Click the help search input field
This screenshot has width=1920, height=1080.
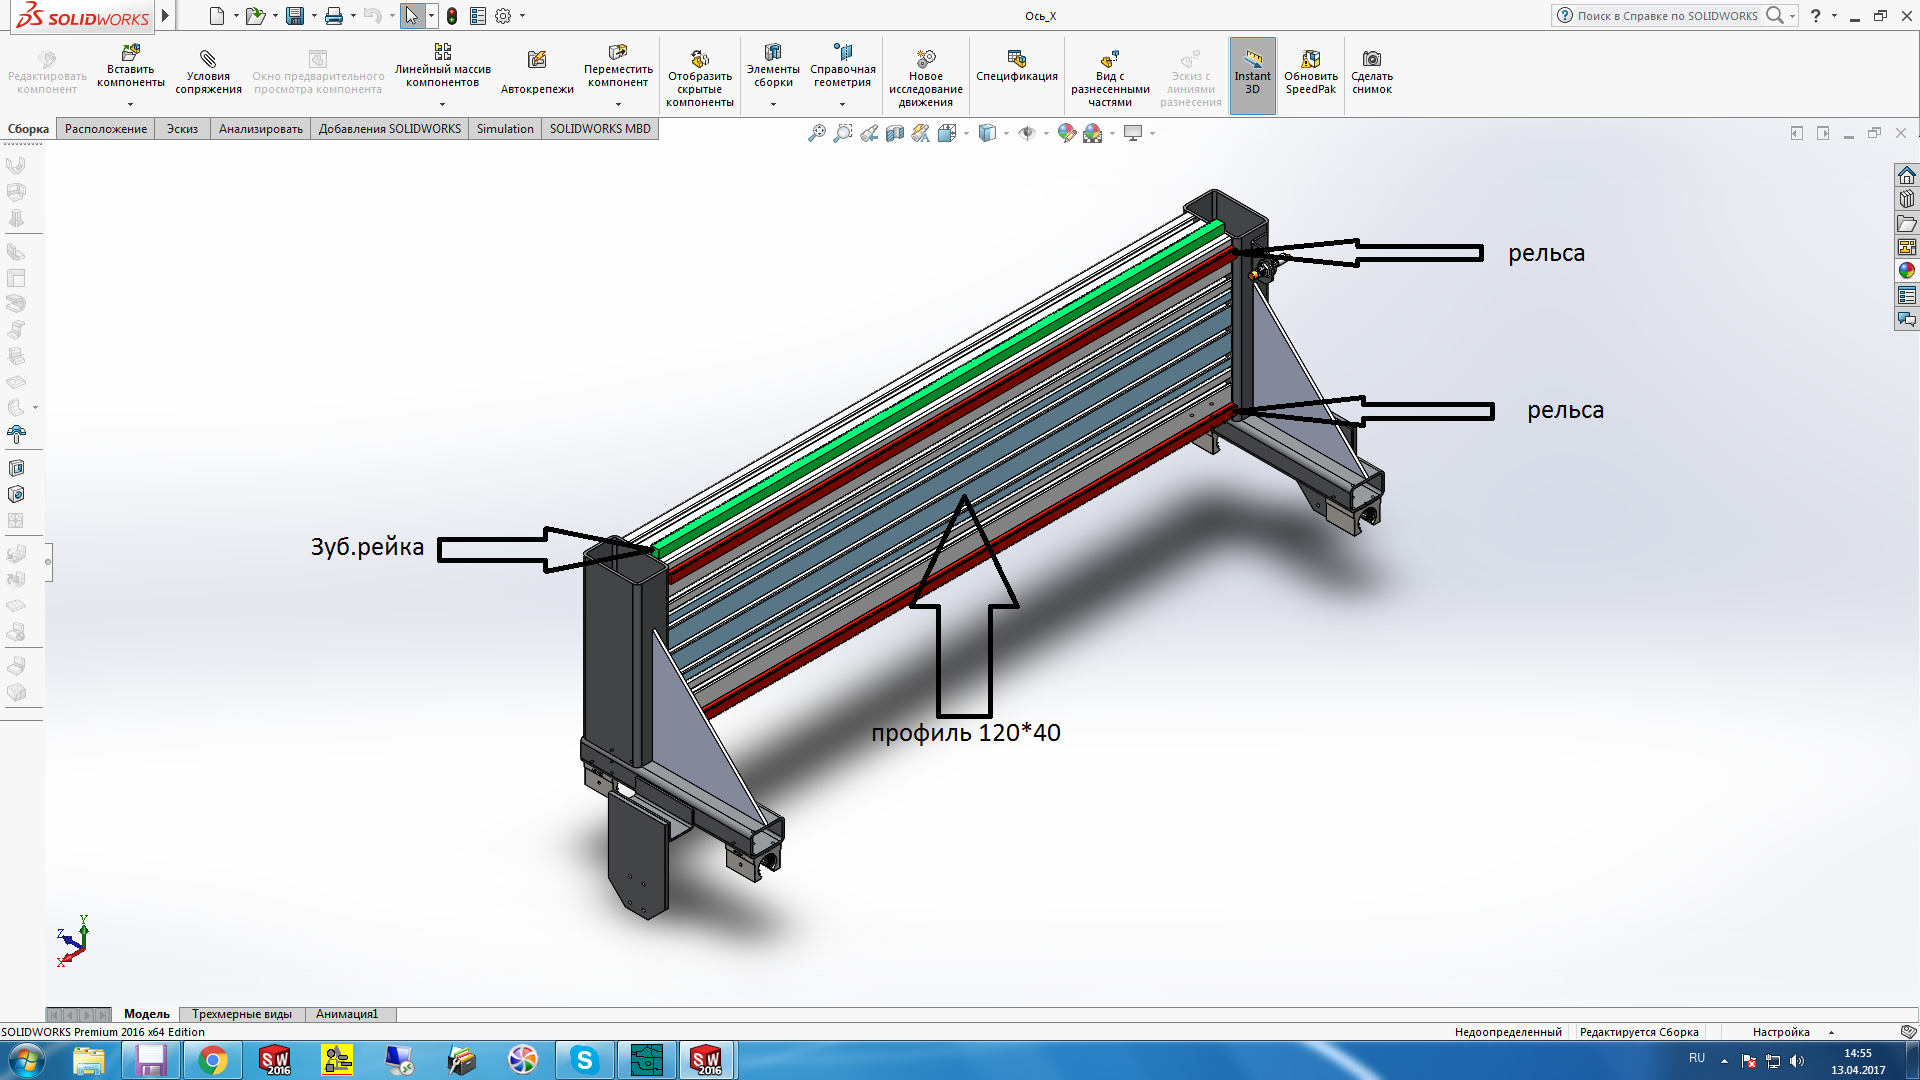pyautogui.click(x=1667, y=16)
